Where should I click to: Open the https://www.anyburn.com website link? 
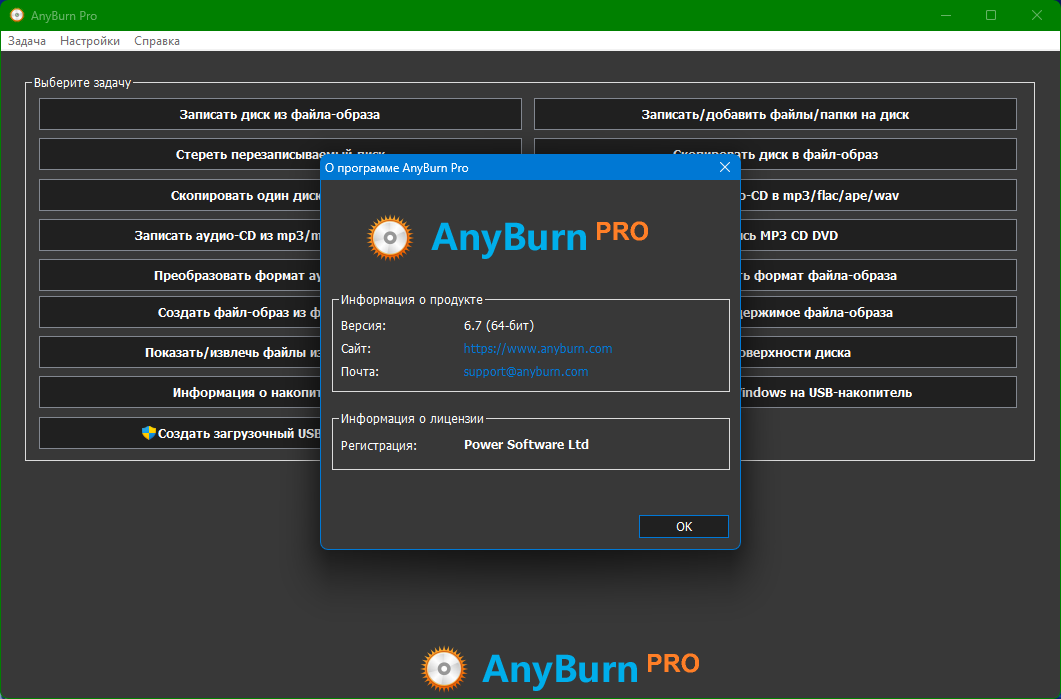pos(537,349)
